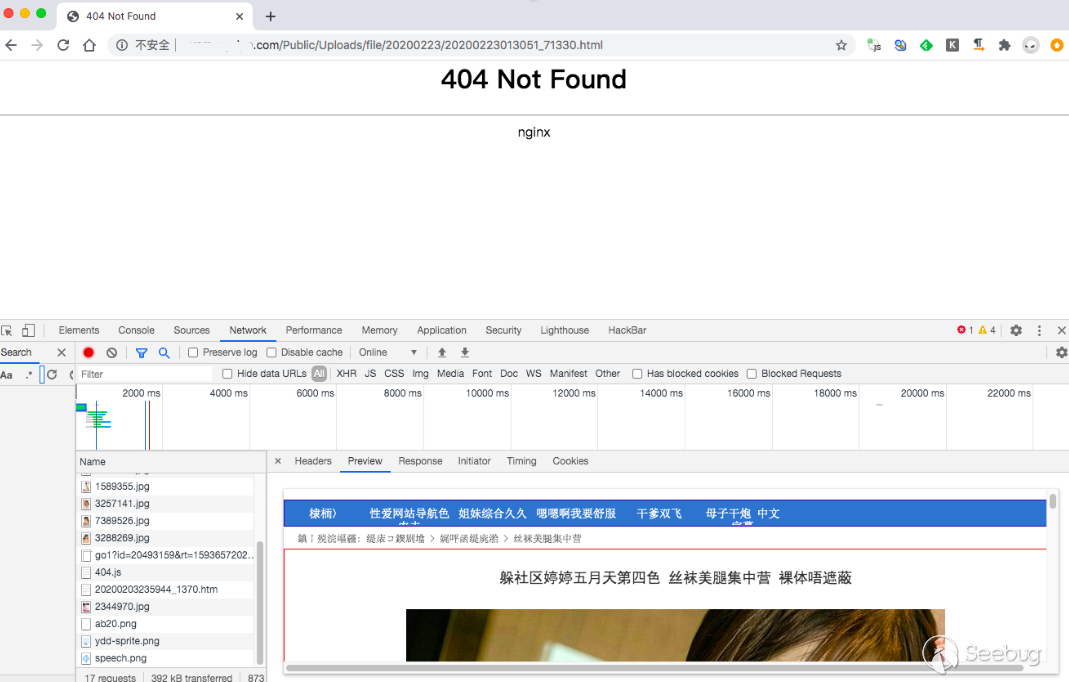Switch to the Sources panel
The image size is (1069, 682).
192,330
